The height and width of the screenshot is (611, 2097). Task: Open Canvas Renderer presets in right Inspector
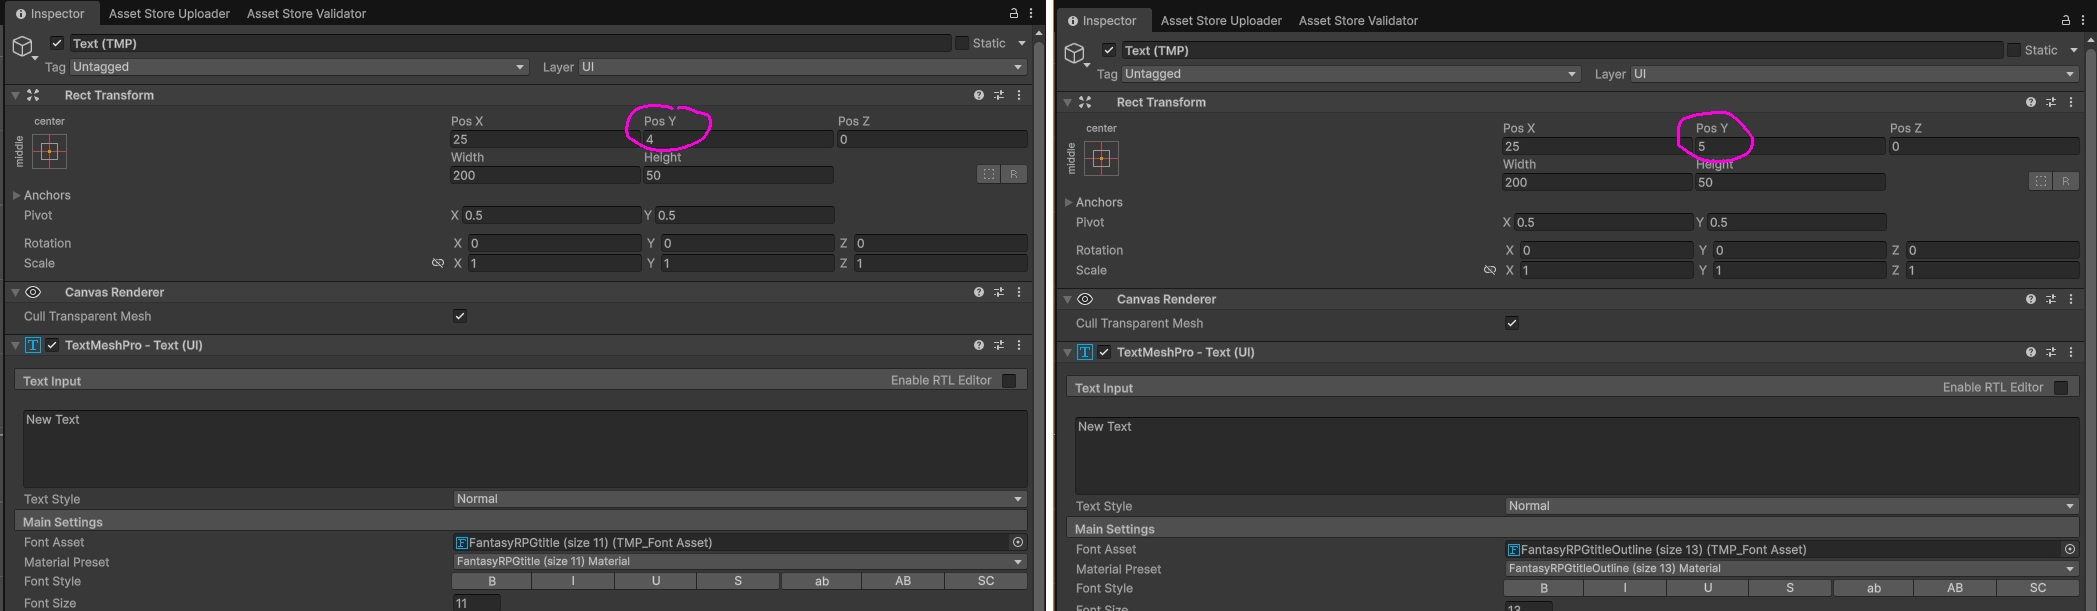tap(2050, 299)
